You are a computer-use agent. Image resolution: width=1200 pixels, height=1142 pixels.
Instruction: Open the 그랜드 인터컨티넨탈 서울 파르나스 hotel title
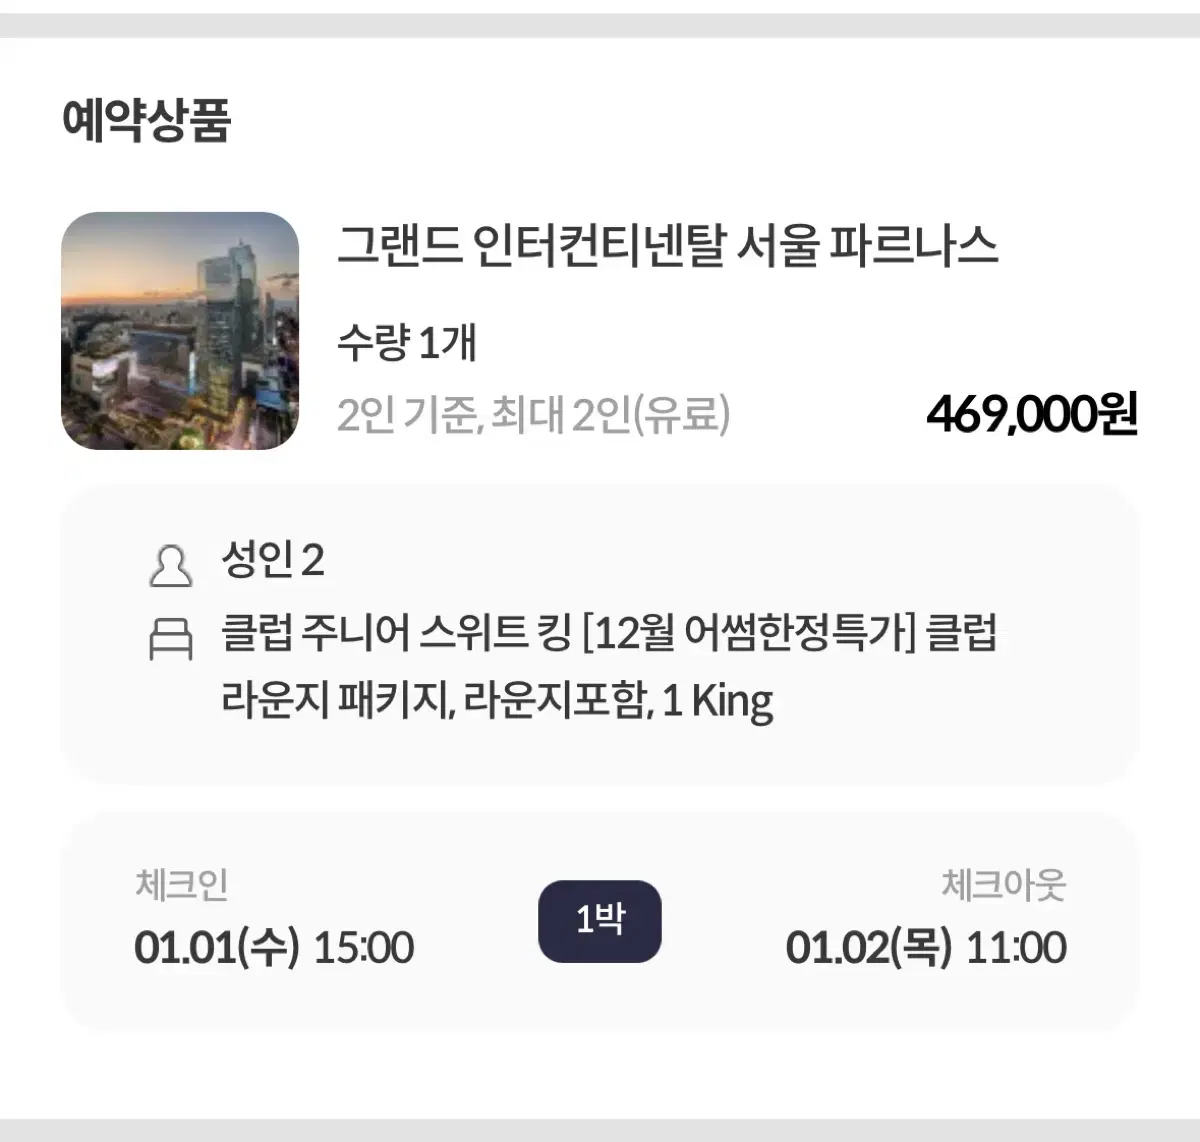[x=667, y=246]
